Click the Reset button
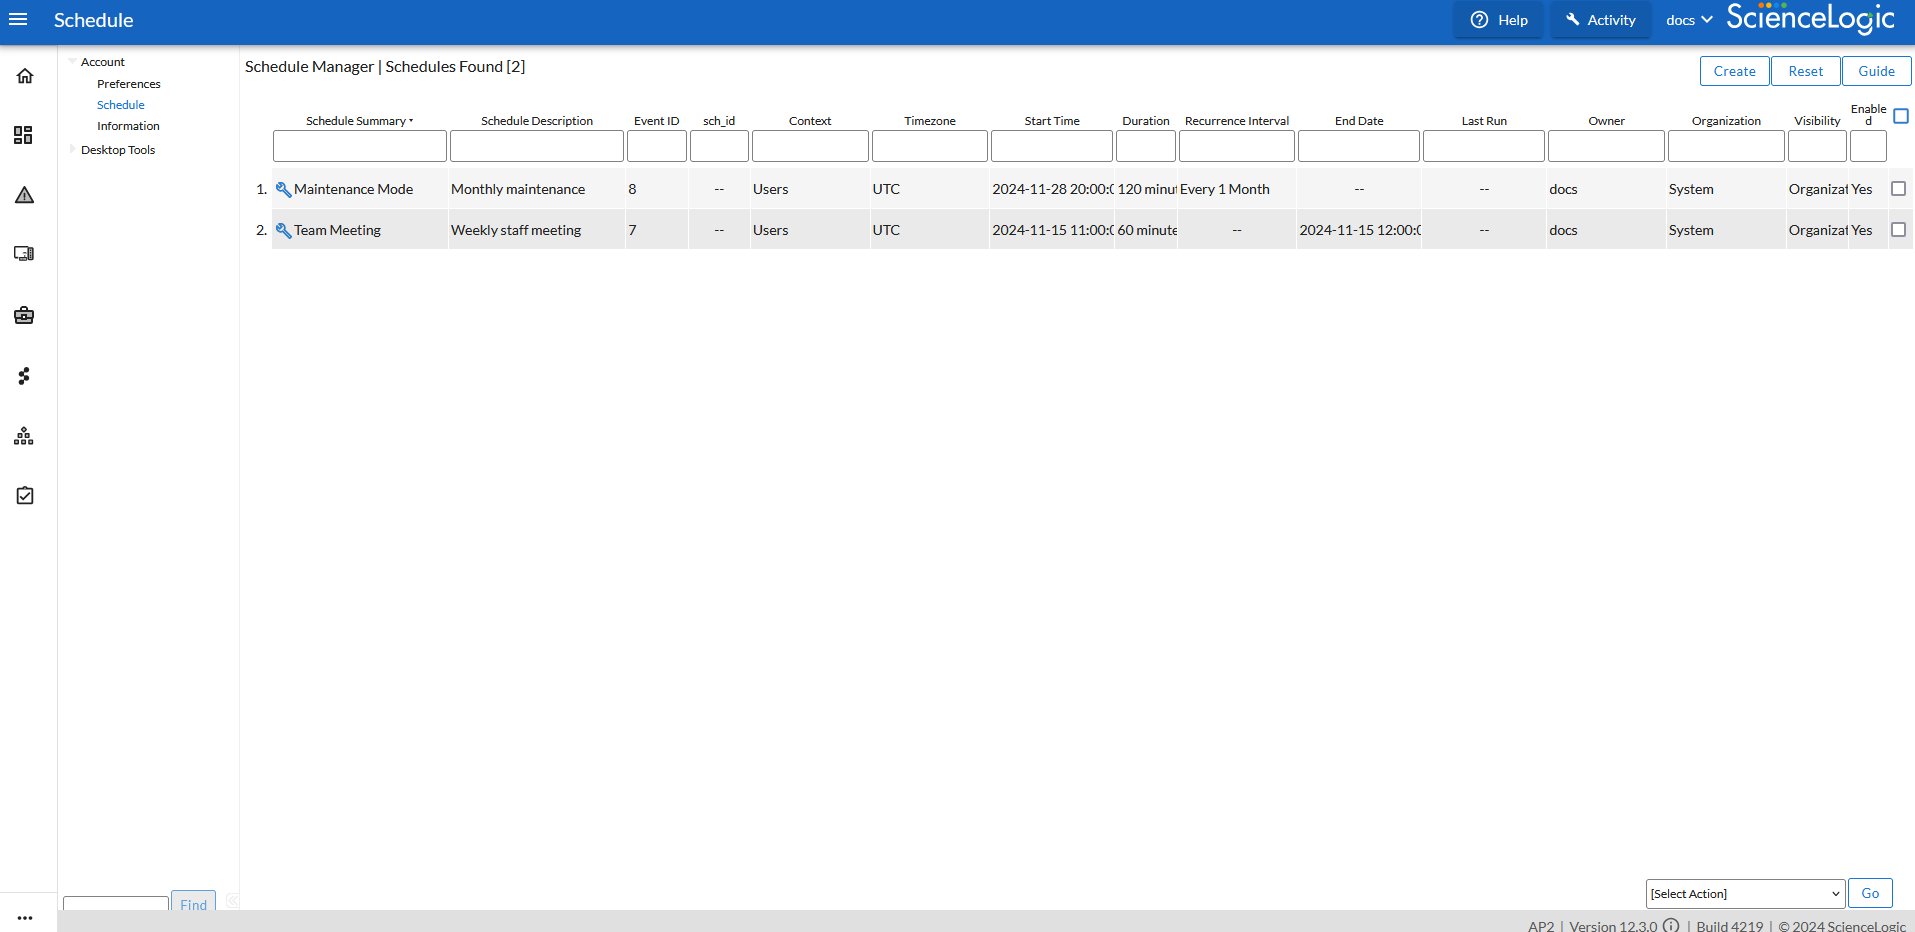This screenshot has height=932, width=1915. point(1805,71)
